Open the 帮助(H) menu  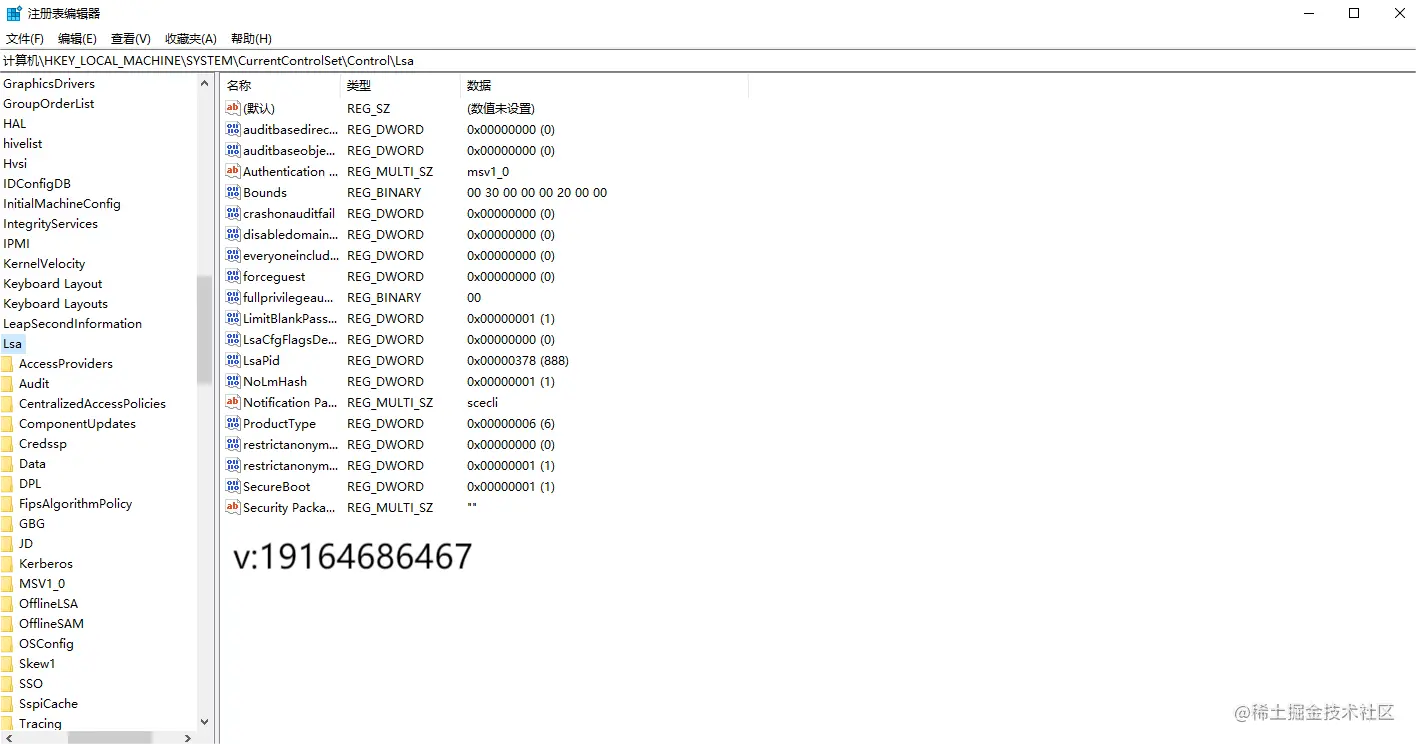pyautogui.click(x=251, y=39)
